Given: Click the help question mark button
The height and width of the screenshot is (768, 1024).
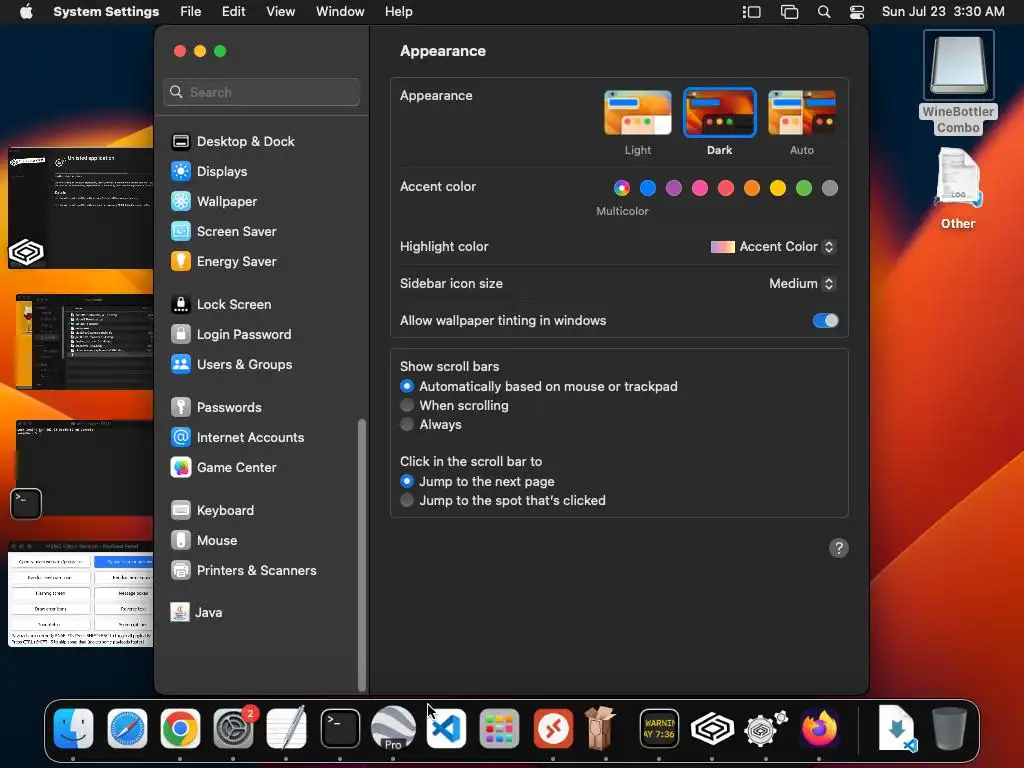Looking at the screenshot, I should (839, 548).
